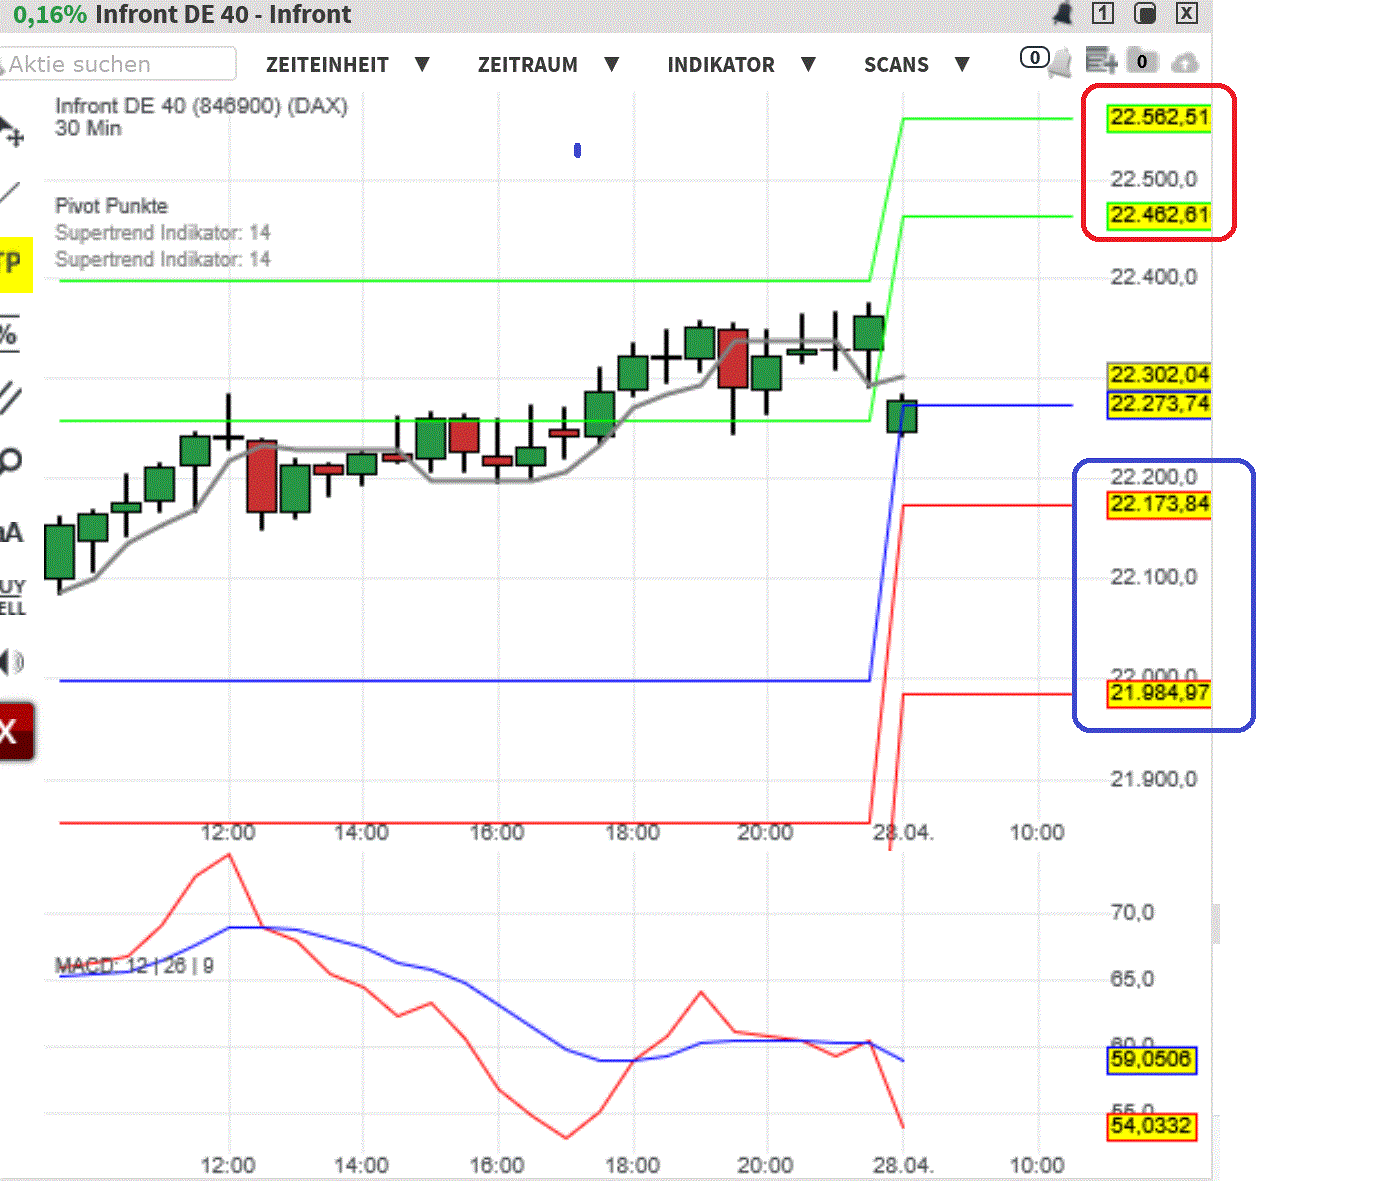Click the 22.302,04 price label
This screenshot has width=1399, height=1197.
point(1159,375)
